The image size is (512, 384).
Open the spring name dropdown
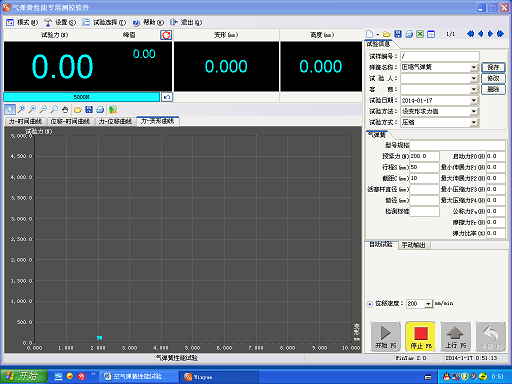pyautogui.click(x=474, y=67)
